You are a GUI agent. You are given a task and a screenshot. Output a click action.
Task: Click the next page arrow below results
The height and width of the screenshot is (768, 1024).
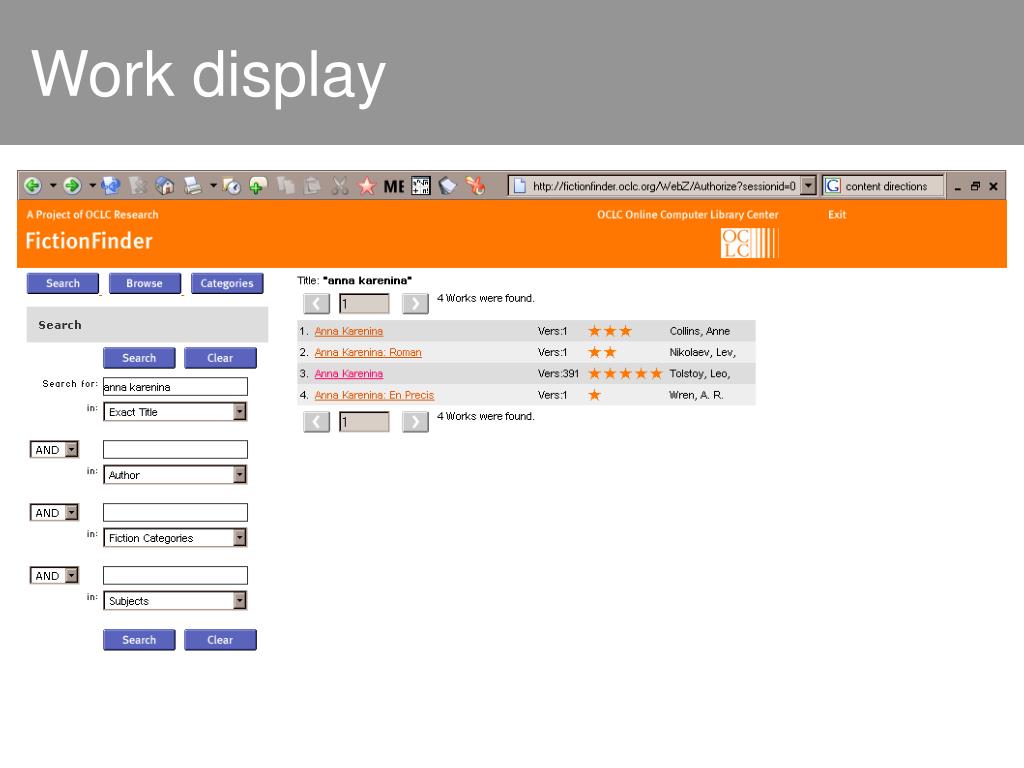tap(415, 422)
